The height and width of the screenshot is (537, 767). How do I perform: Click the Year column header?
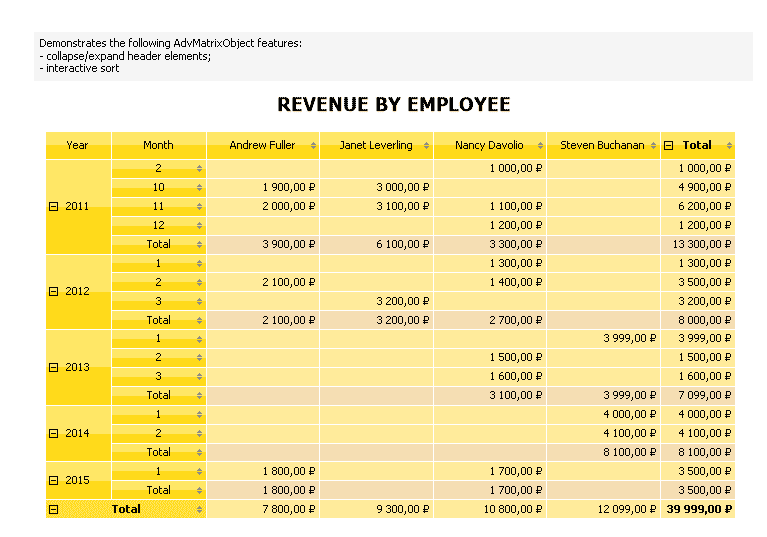coord(78,145)
